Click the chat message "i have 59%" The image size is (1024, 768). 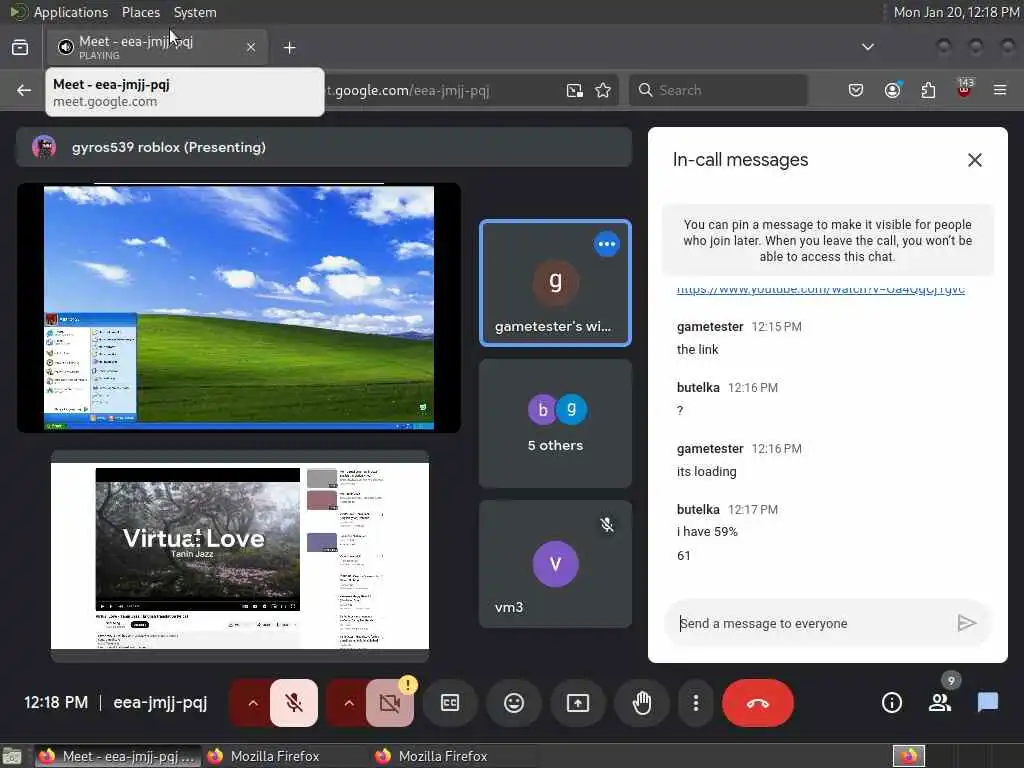707,532
